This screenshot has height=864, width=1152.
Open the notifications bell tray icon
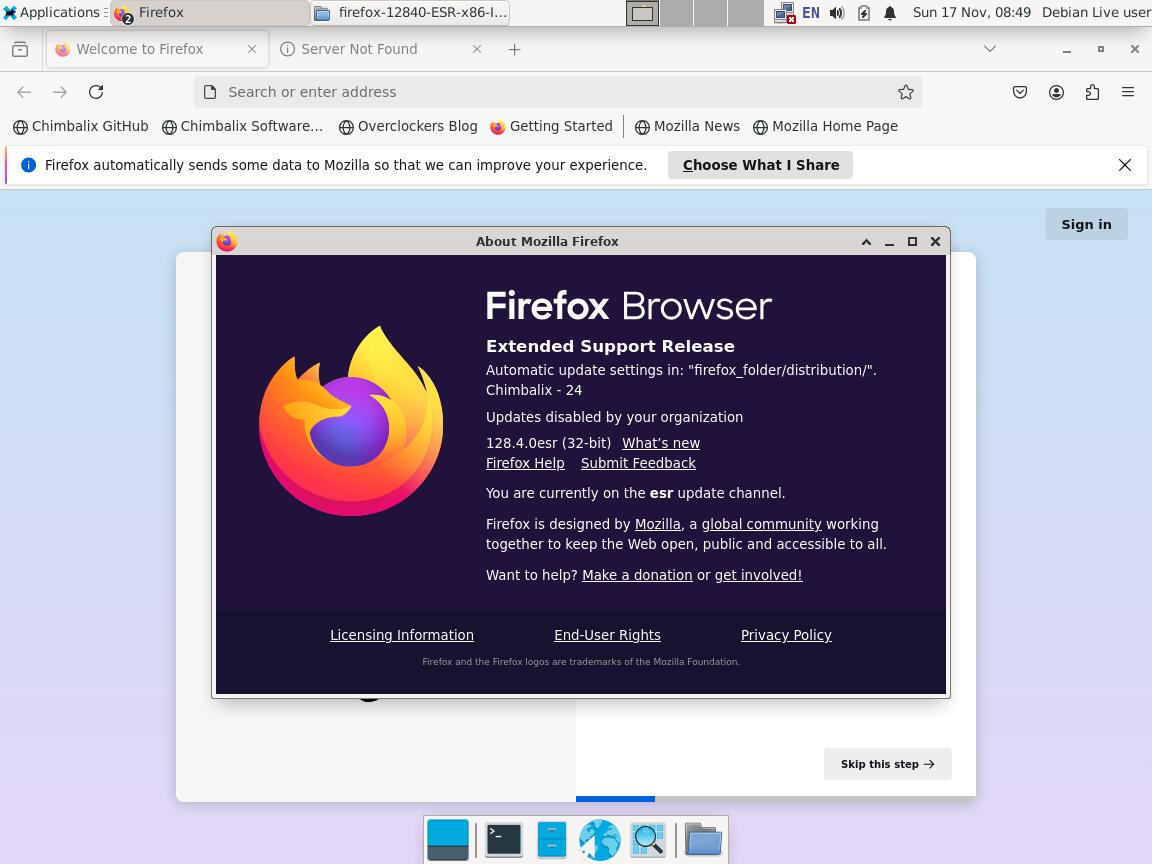pyautogui.click(x=890, y=12)
